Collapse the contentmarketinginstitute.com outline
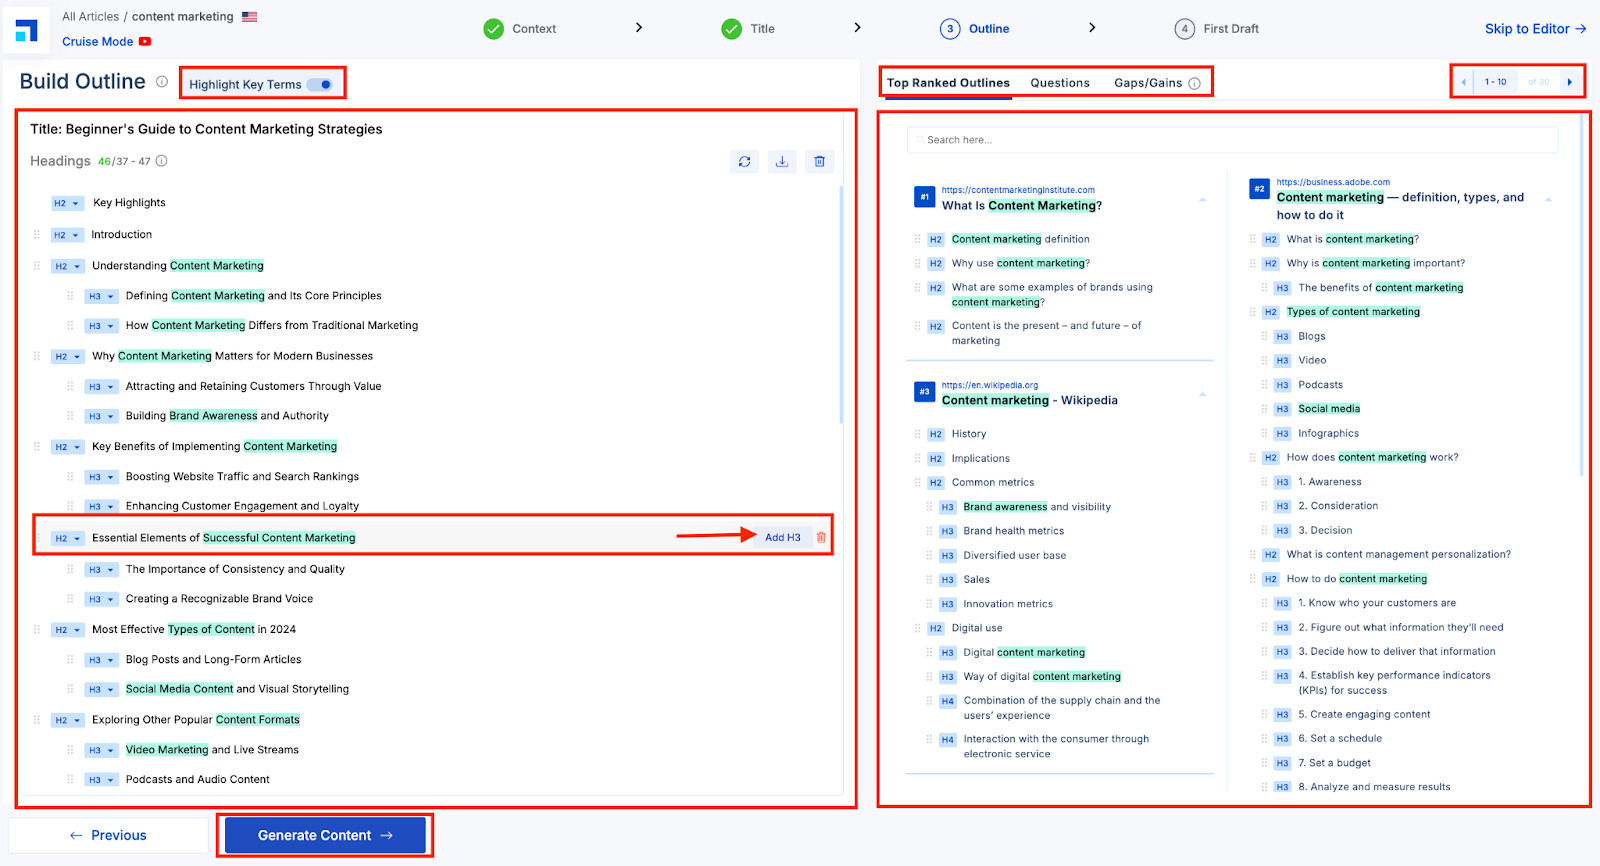This screenshot has height=866, width=1600. pyautogui.click(x=1203, y=200)
